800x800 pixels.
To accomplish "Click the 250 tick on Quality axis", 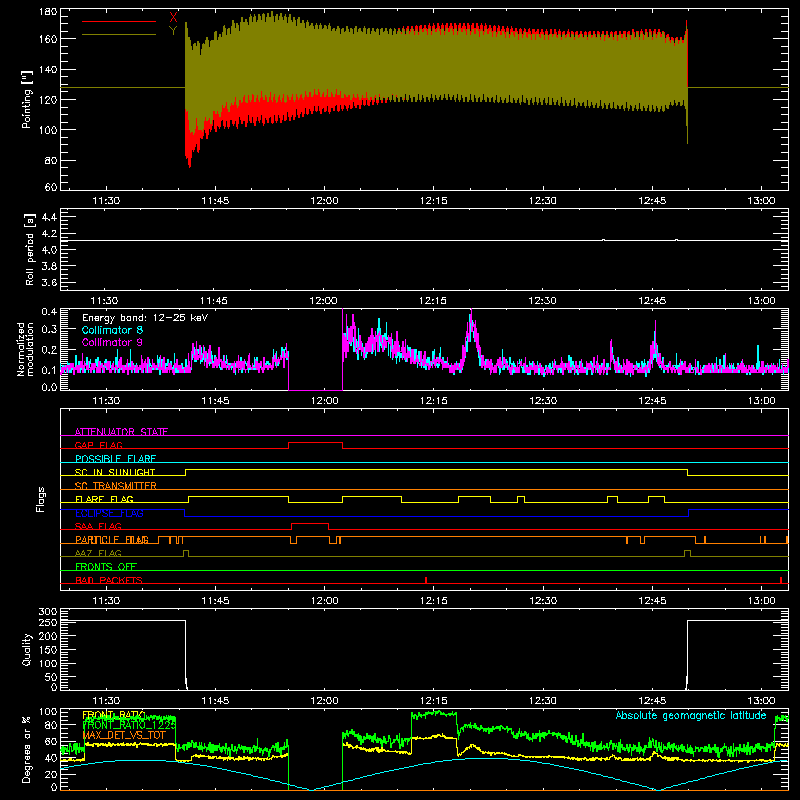I will [x=48, y=622].
